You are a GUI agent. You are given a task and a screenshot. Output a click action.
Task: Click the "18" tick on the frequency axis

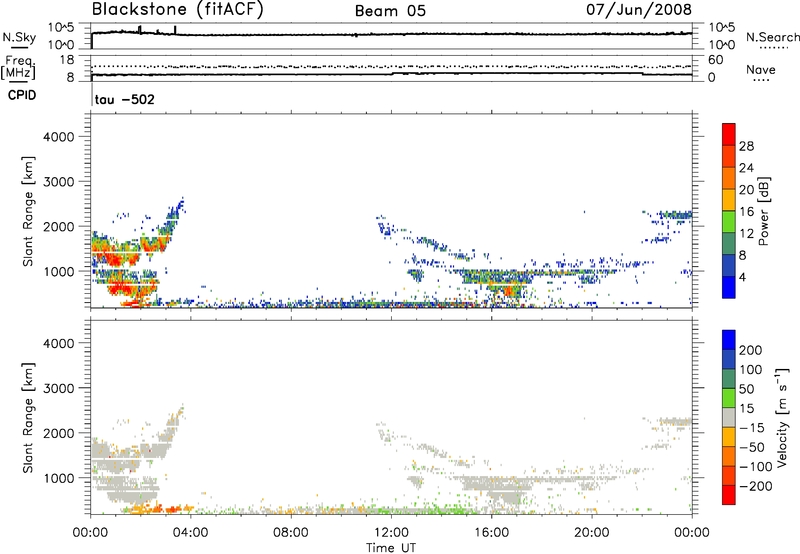click(67, 60)
